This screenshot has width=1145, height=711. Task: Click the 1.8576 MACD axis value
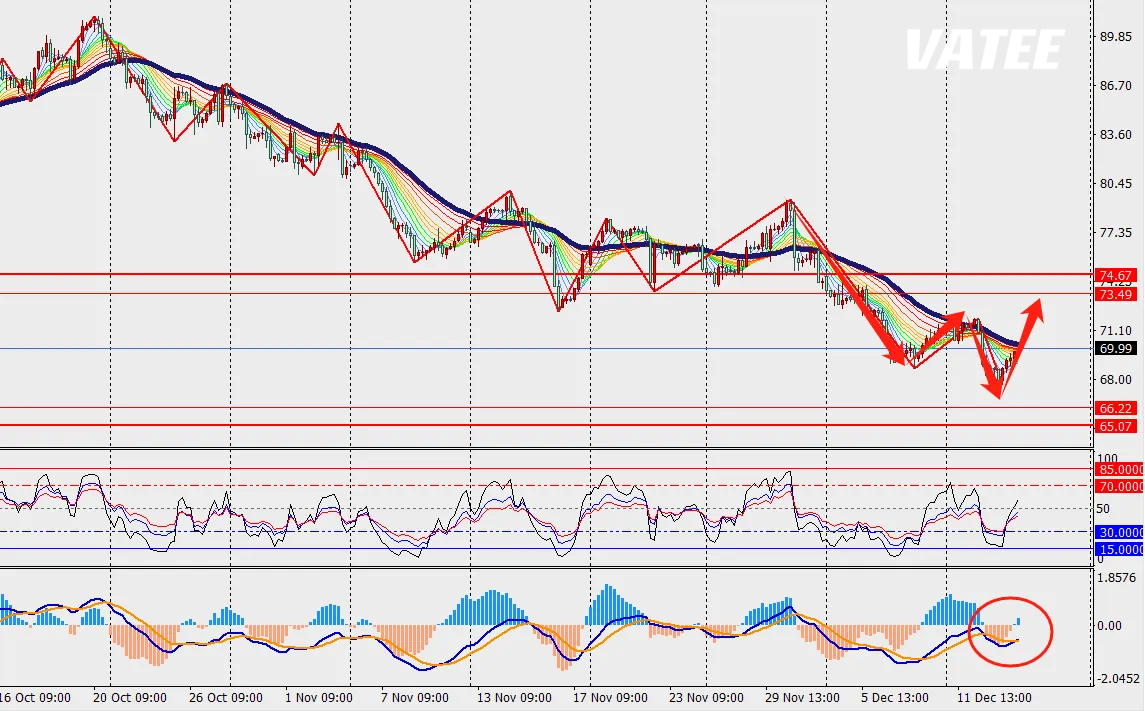[1117, 578]
